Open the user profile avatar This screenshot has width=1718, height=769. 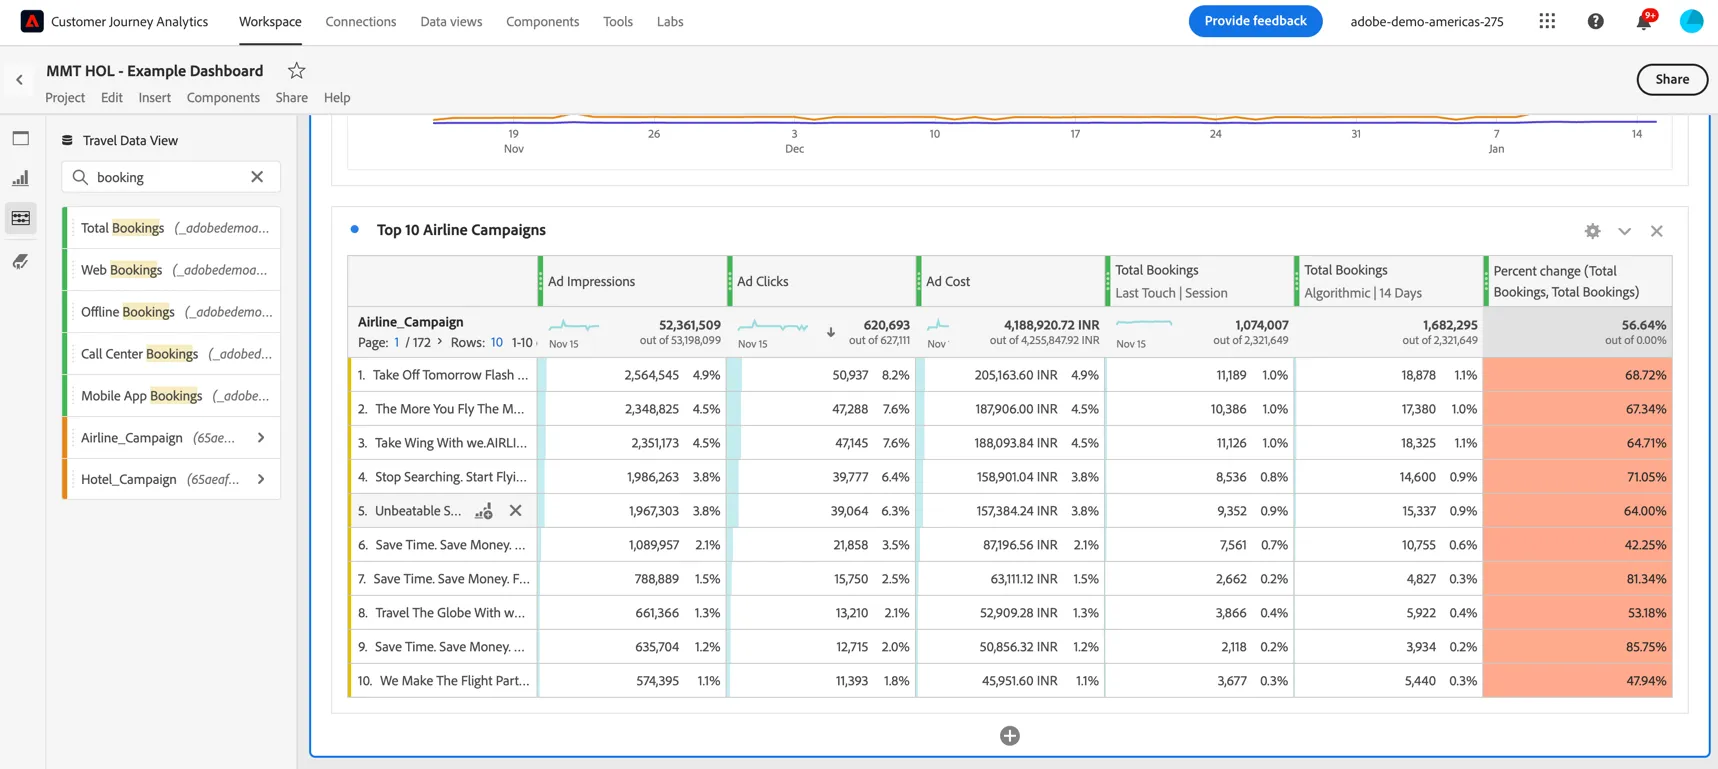[1691, 21]
